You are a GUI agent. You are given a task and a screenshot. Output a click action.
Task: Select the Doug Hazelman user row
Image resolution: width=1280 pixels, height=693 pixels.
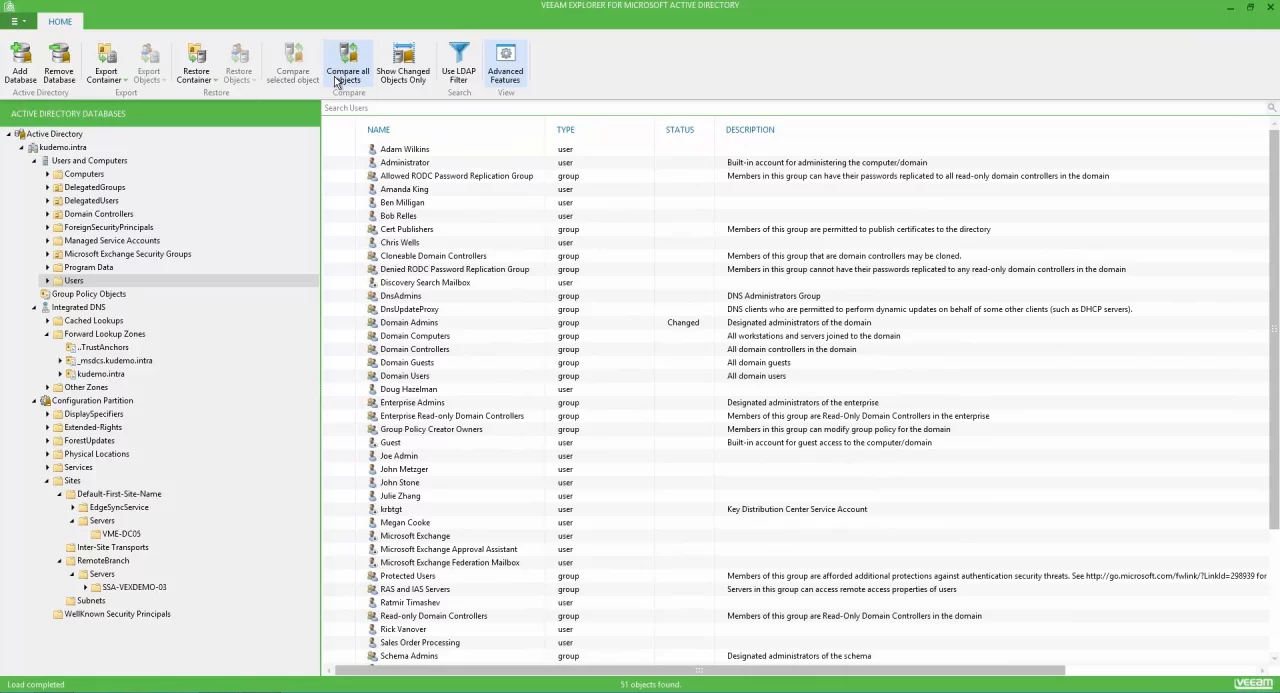(795, 389)
